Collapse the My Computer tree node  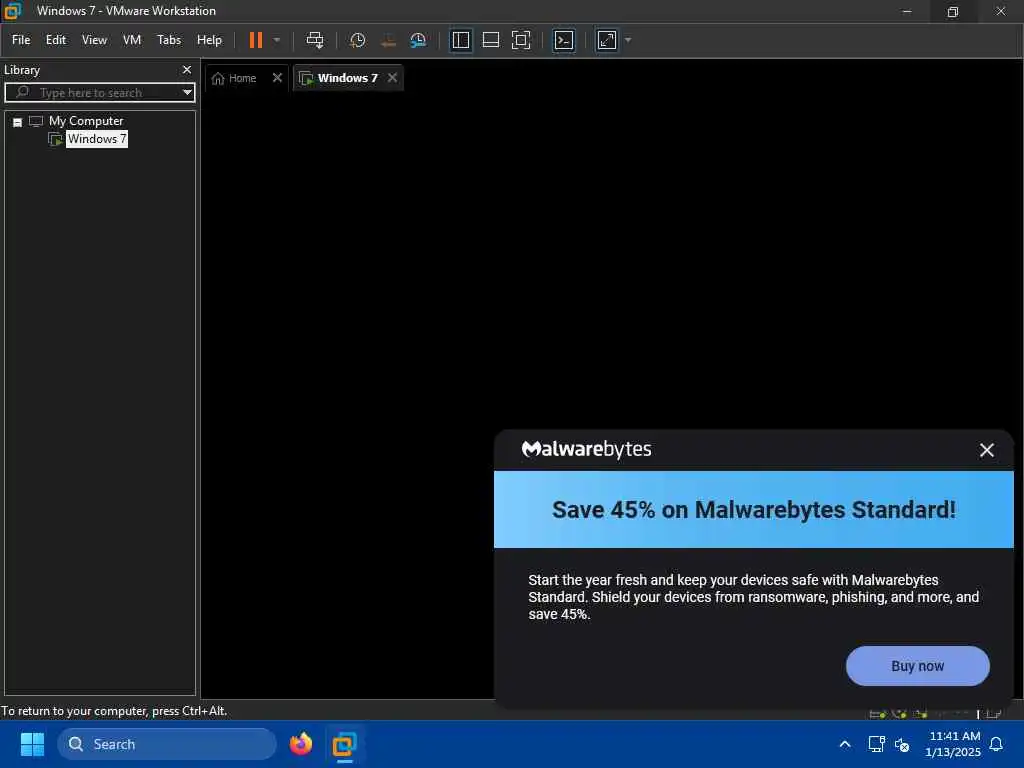(x=18, y=122)
